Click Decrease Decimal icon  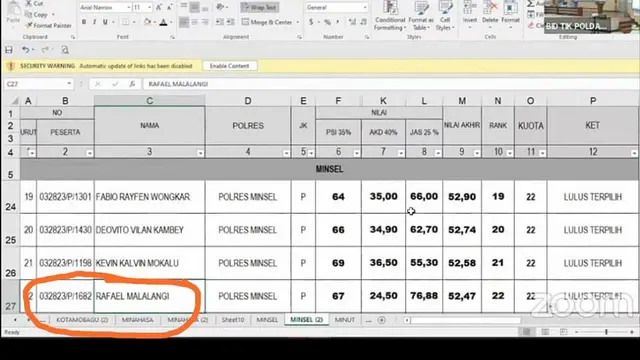click(x=363, y=22)
